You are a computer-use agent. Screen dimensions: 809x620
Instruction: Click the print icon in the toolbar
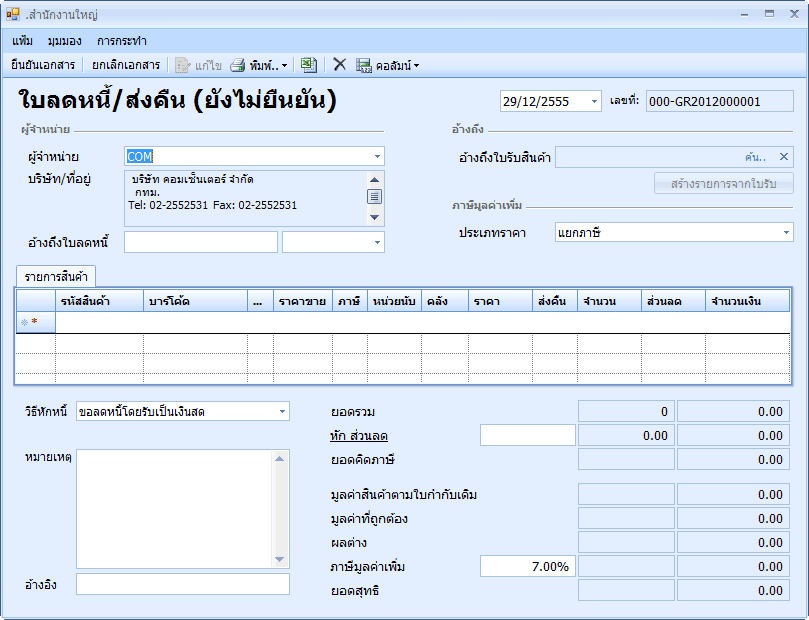tap(238, 65)
